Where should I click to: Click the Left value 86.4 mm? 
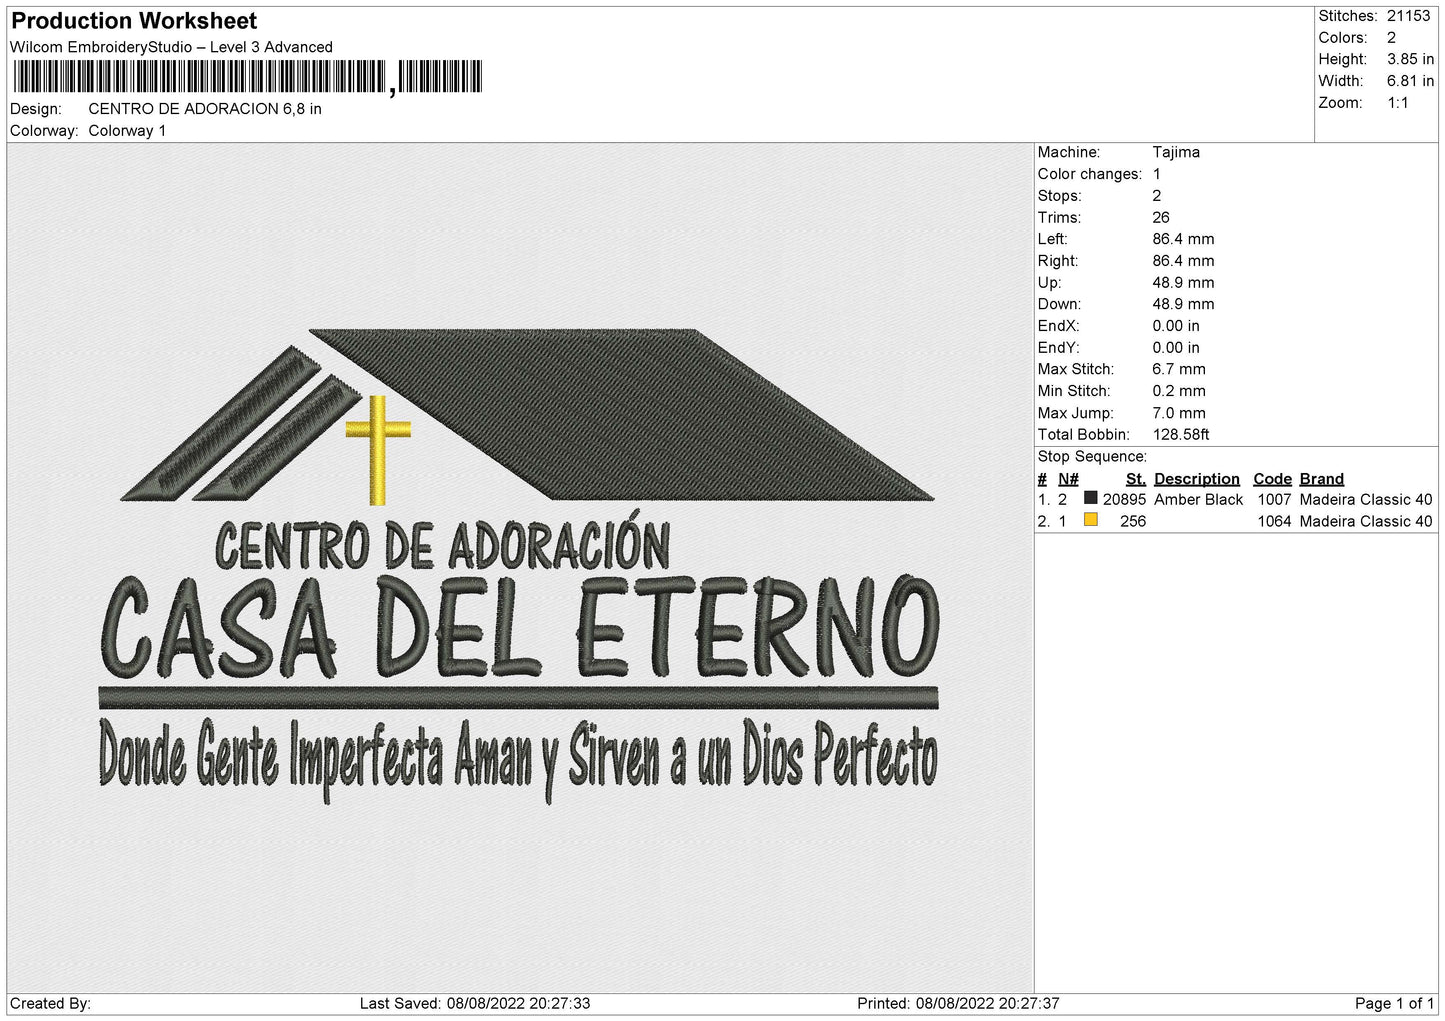click(1183, 239)
